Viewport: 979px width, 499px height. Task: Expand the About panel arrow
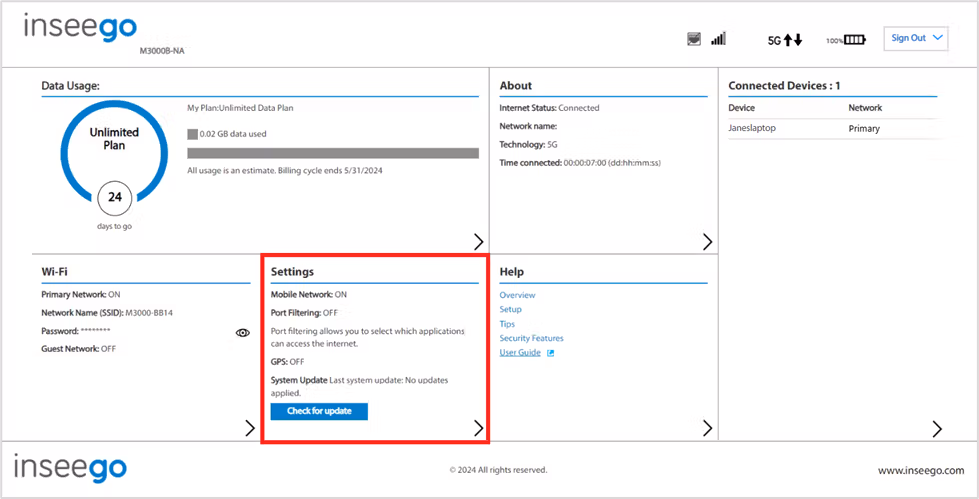click(707, 242)
